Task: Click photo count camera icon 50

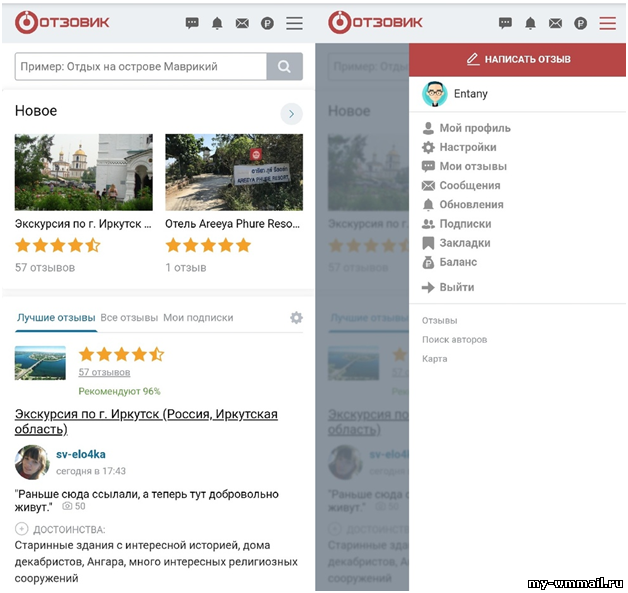Action: 74,507
